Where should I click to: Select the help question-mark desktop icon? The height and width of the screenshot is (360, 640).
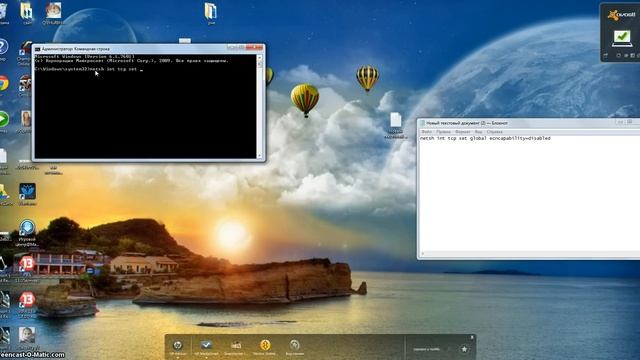(3, 47)
